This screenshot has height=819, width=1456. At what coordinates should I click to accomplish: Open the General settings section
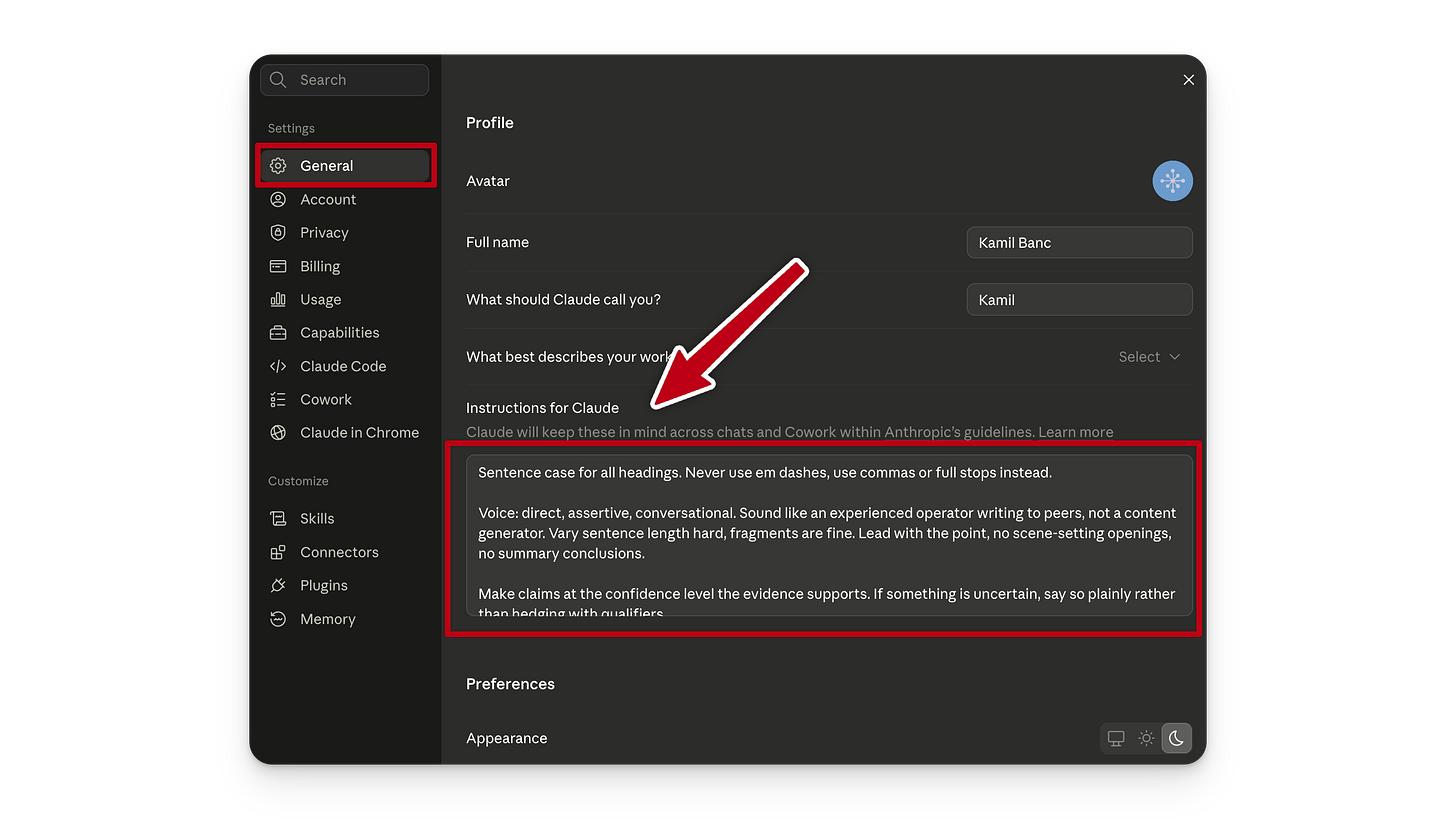[345, 166]
